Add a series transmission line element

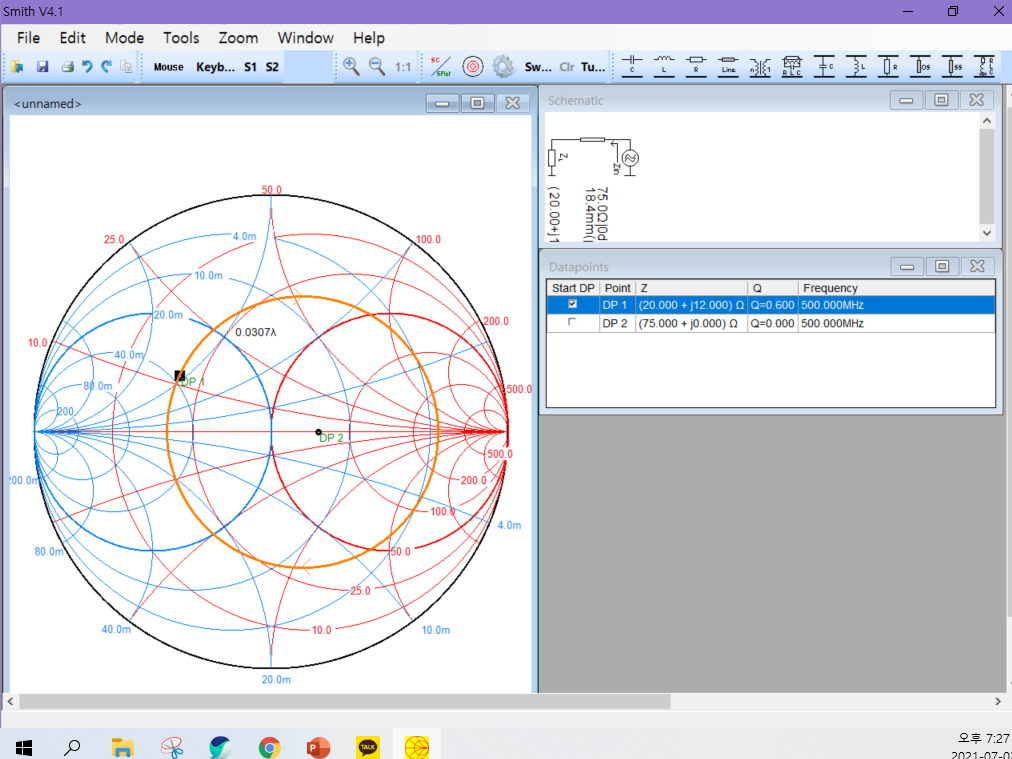pos(728,66)
